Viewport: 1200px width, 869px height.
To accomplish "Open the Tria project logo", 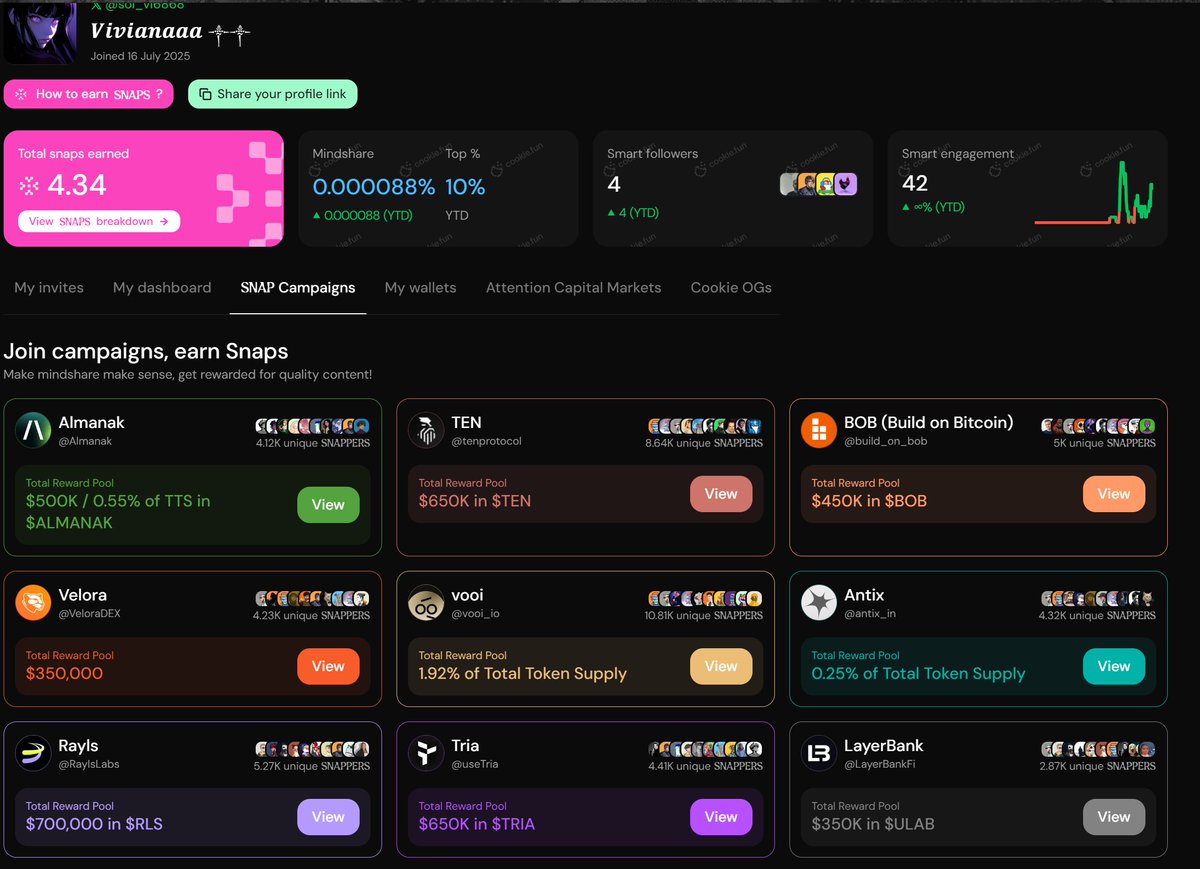I will pos(426,754).
